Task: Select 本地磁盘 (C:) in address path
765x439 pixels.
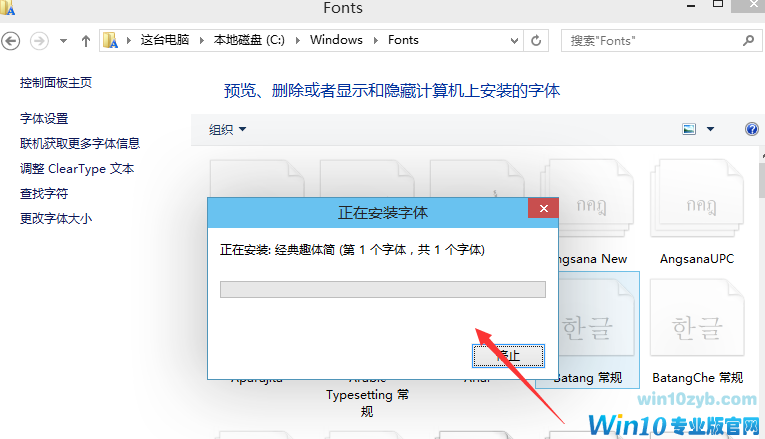Action: coord(248,40)
